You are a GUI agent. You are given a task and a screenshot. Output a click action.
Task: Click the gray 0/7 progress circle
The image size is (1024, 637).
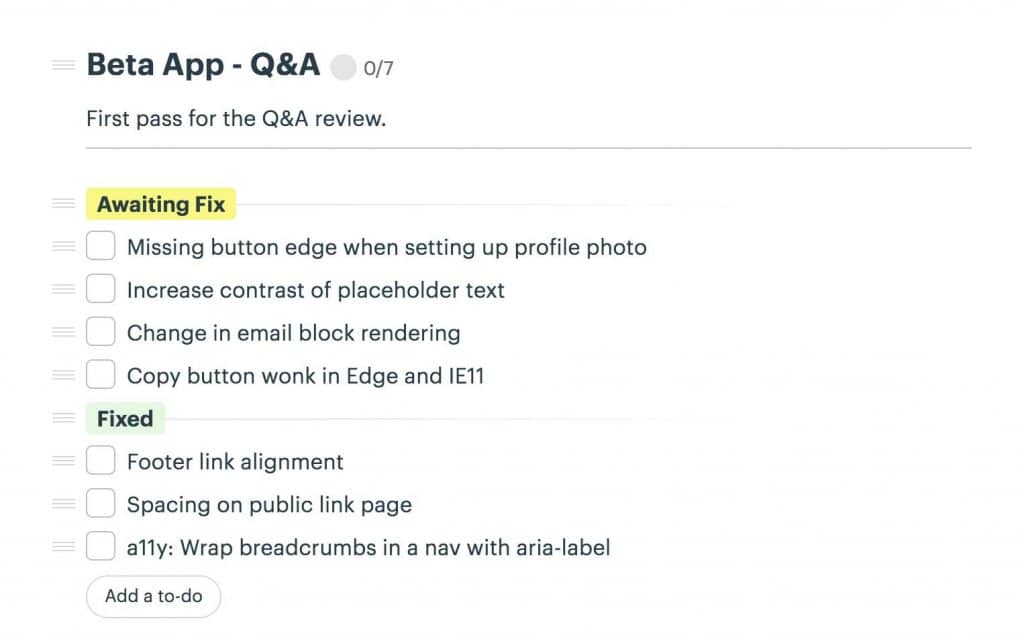click(x=343, y=68)
